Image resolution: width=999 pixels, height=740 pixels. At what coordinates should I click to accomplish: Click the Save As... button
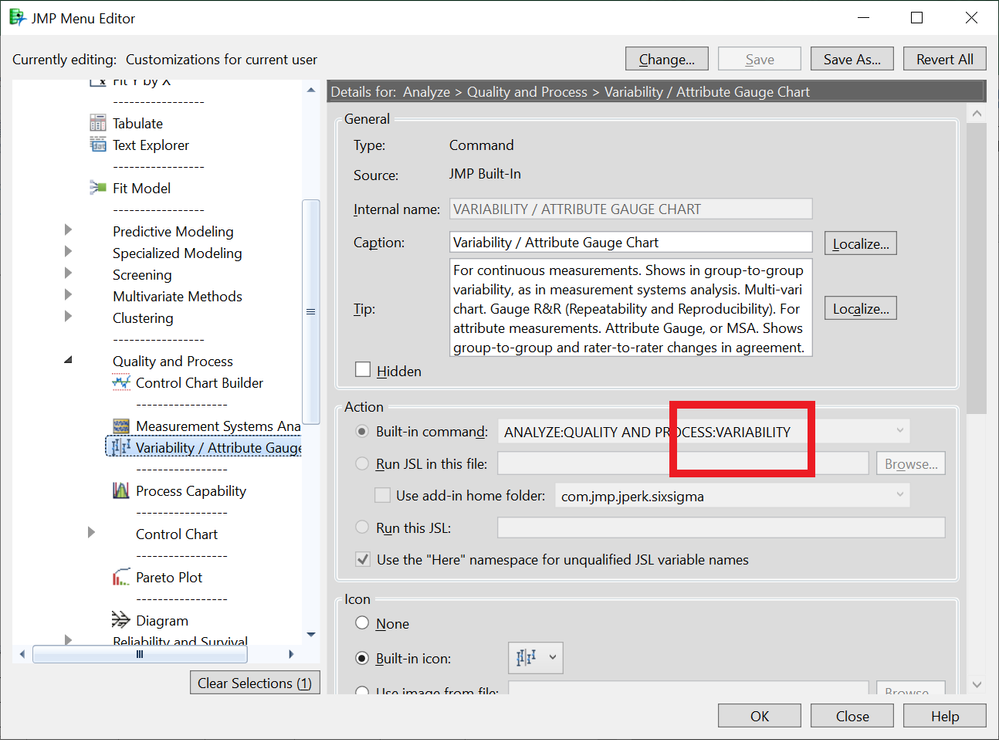point(852,59)
